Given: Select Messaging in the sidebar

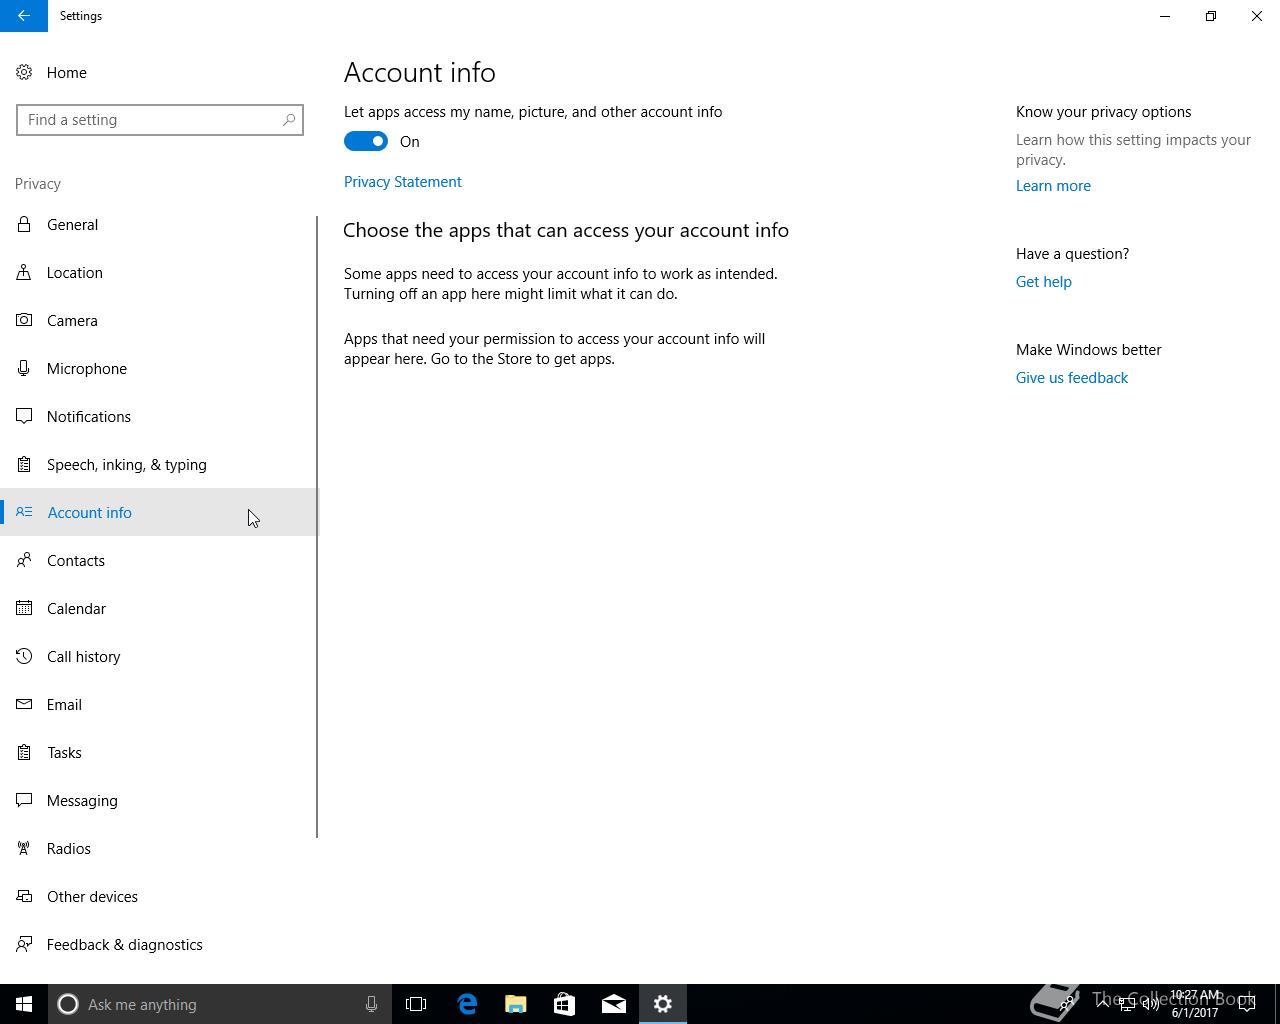Looking at the screenshot, I should pyautogui.click(x=160, y=801).
